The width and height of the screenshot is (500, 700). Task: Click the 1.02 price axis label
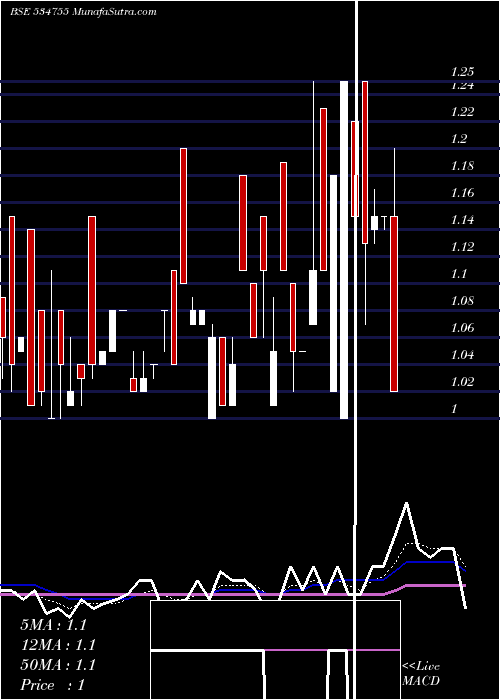coord(462,382)
